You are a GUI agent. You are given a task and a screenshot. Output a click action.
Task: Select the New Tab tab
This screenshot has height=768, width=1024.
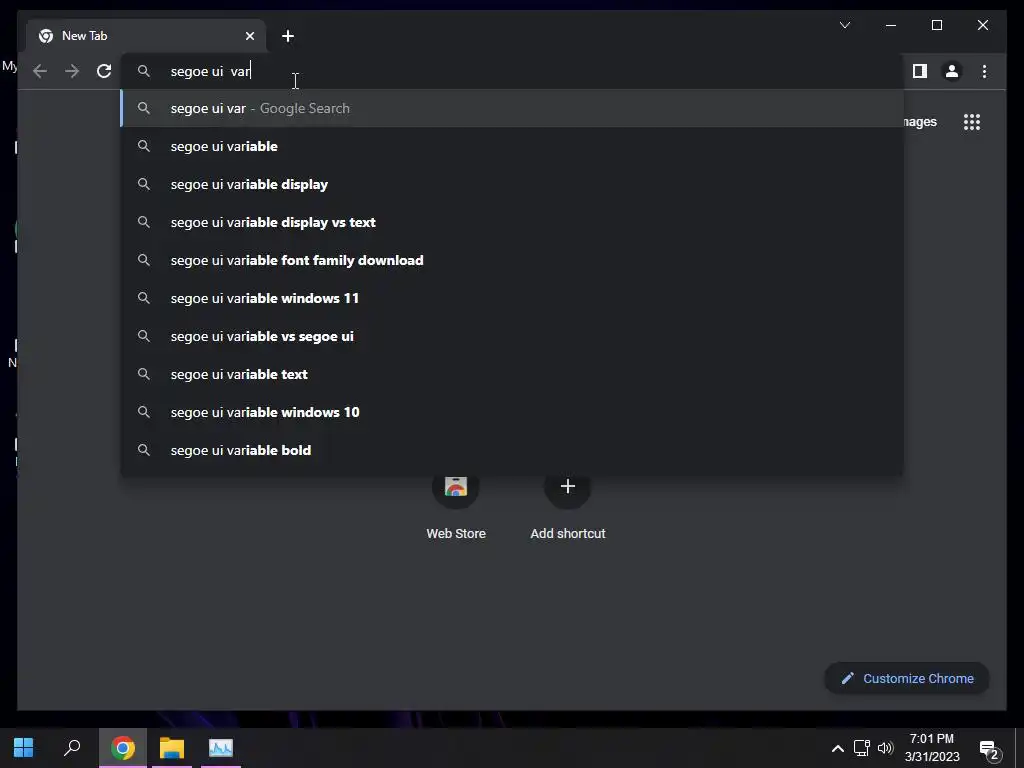click(x=146, y=36)
